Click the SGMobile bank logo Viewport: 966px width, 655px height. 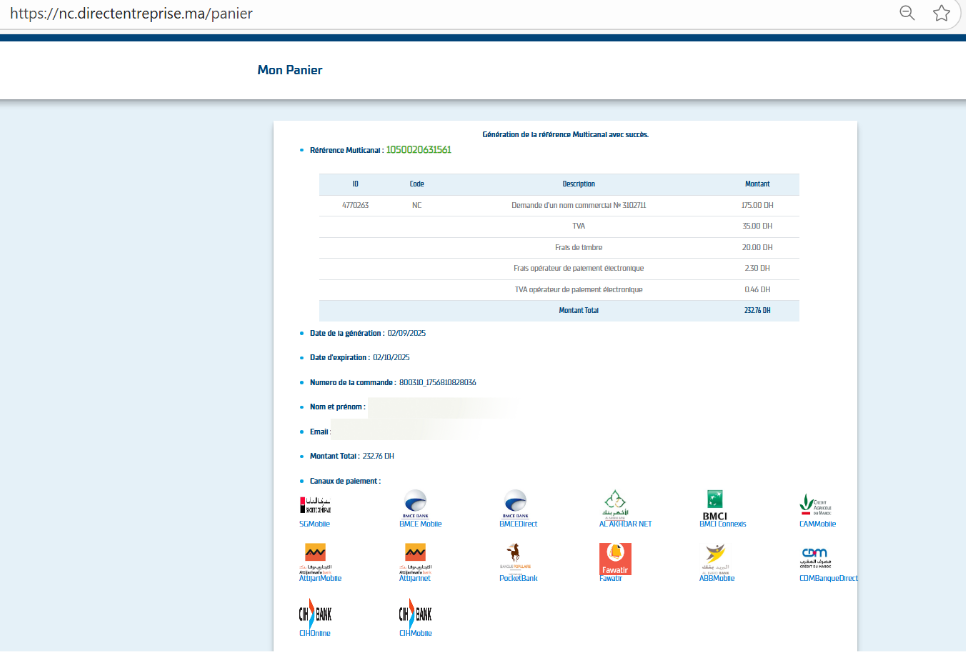click(x=315, y=505)
